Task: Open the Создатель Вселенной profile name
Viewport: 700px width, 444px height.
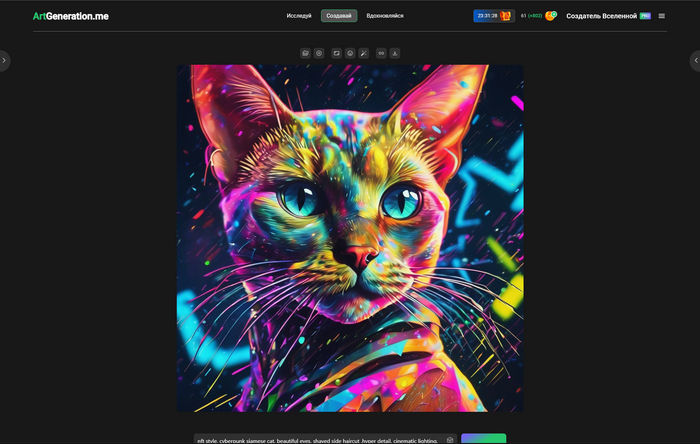Action: click(601, 16)
